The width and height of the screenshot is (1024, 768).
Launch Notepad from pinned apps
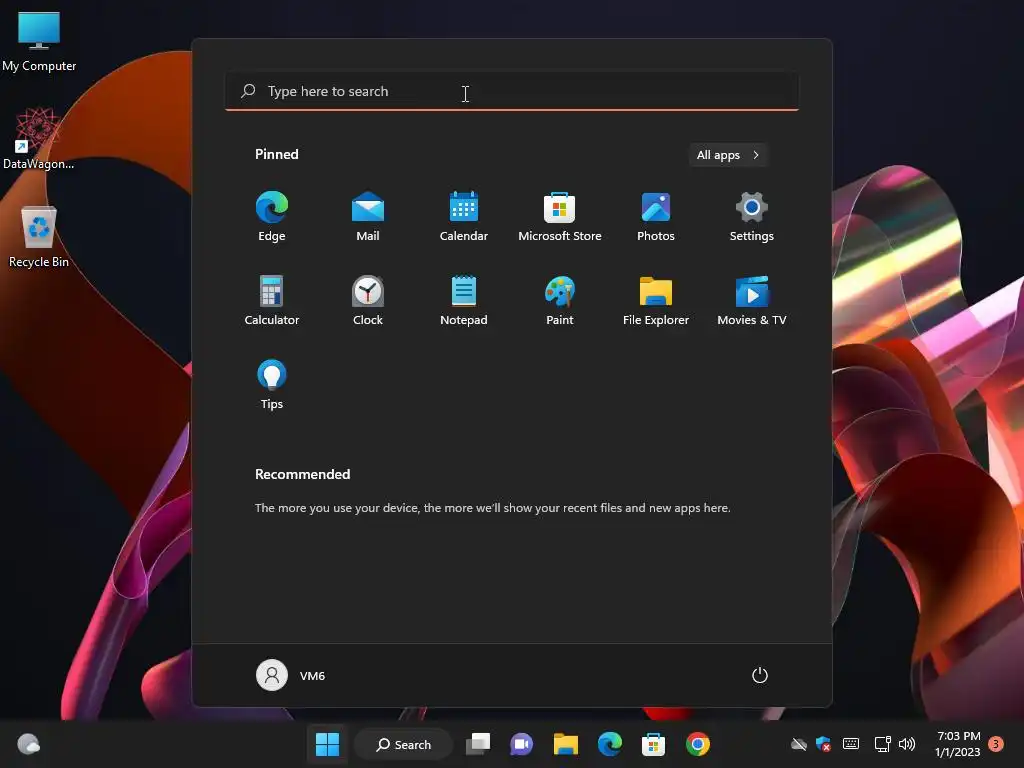(x=464, y=300)
